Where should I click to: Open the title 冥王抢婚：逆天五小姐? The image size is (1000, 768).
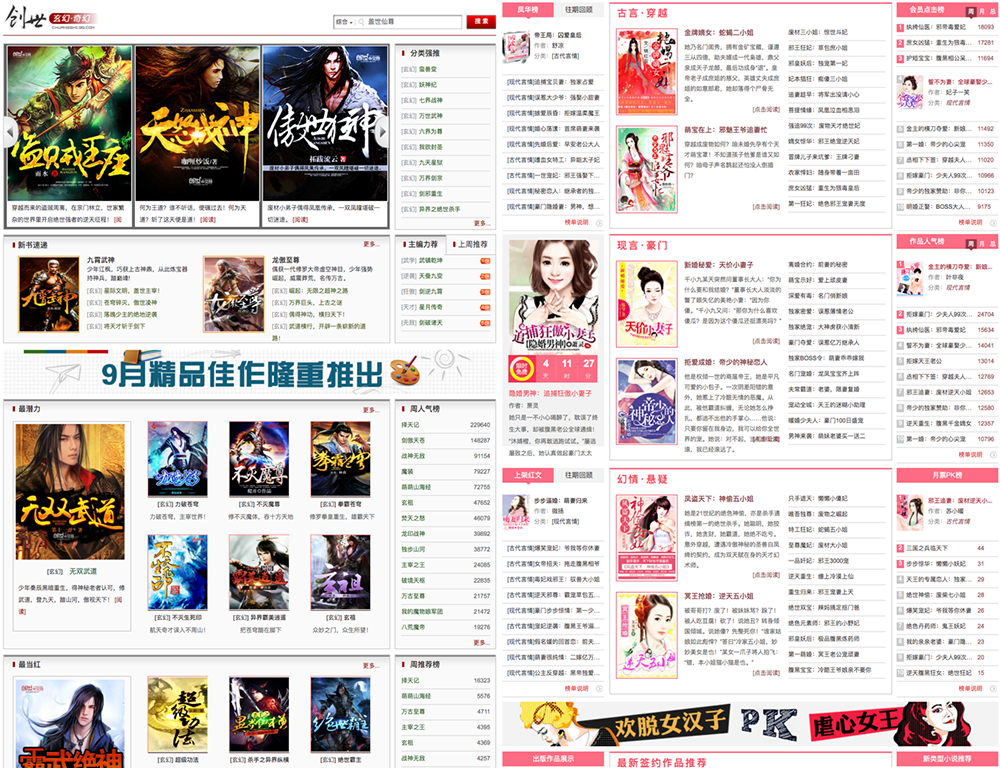tap(719, 596)
